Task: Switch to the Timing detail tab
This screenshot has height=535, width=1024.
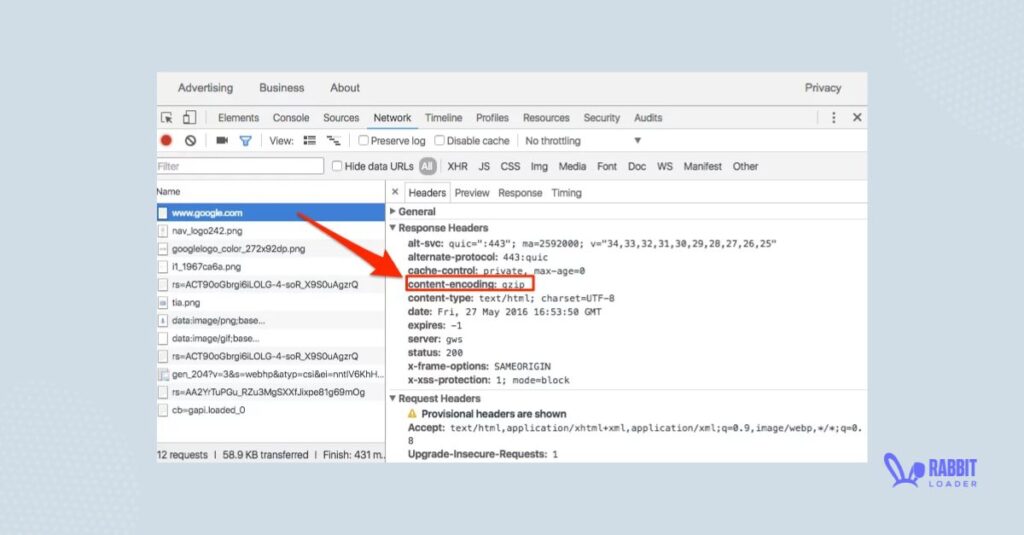Action: (x=566, y=193)
